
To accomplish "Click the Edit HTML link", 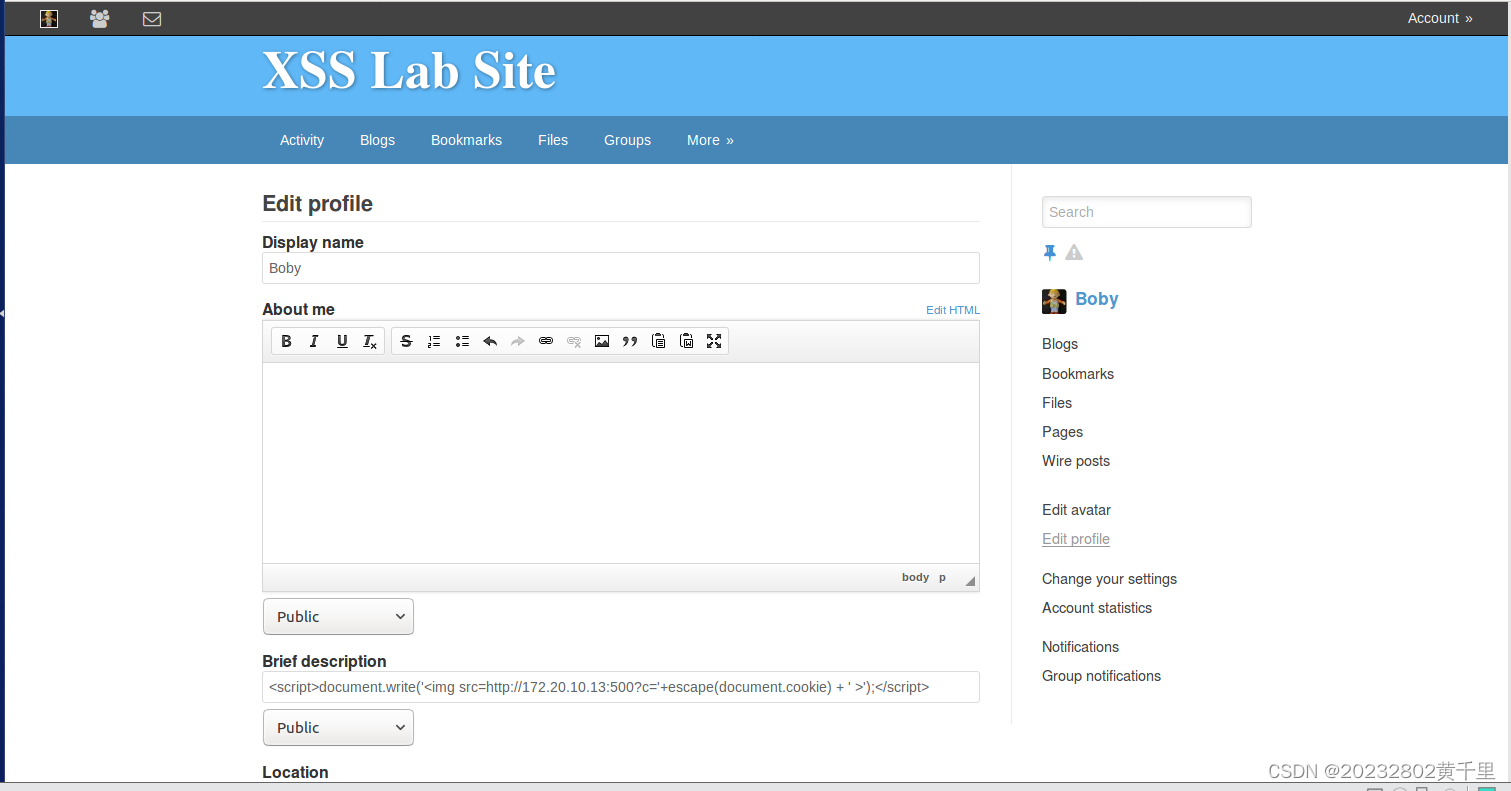I will [x=953, y=310].
